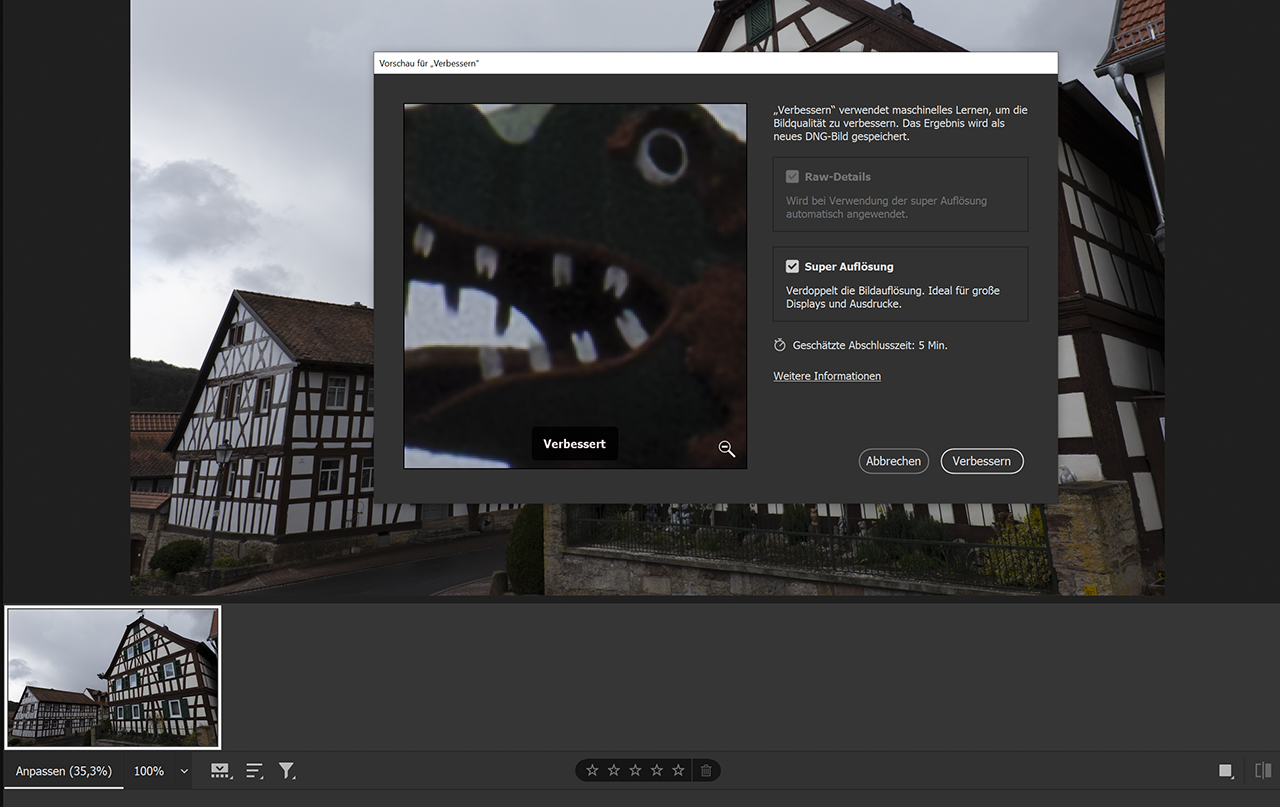Expand the zoom level dropdown arrow

click(x=184, y=771)
